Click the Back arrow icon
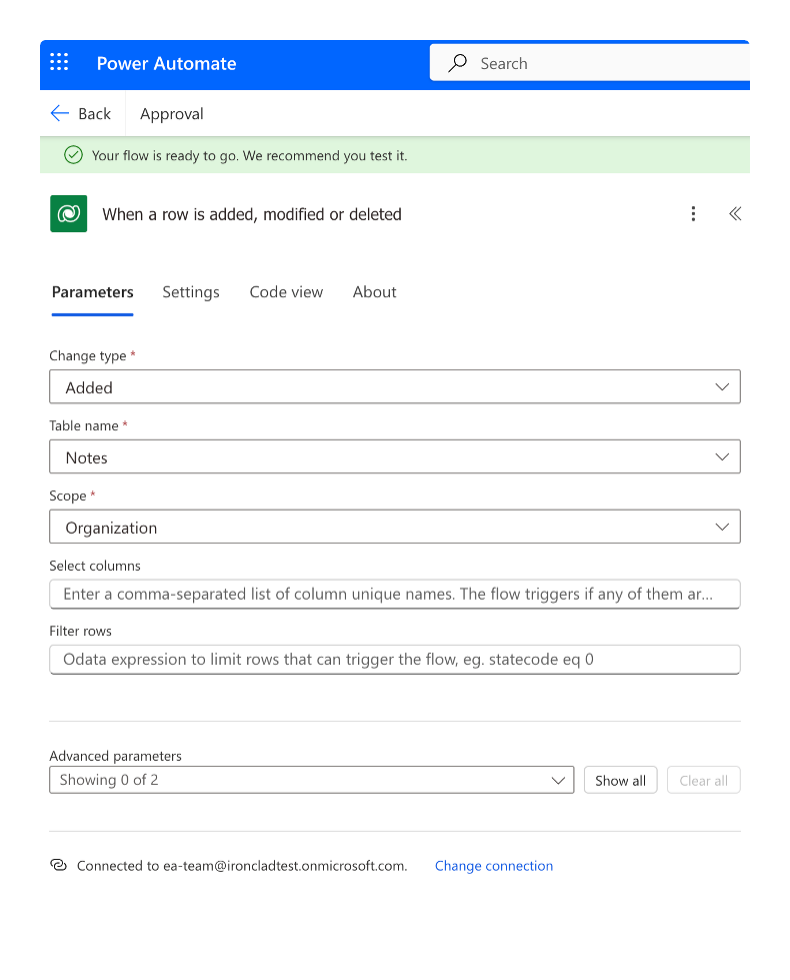The image size is (790, 980). [59, 113]
